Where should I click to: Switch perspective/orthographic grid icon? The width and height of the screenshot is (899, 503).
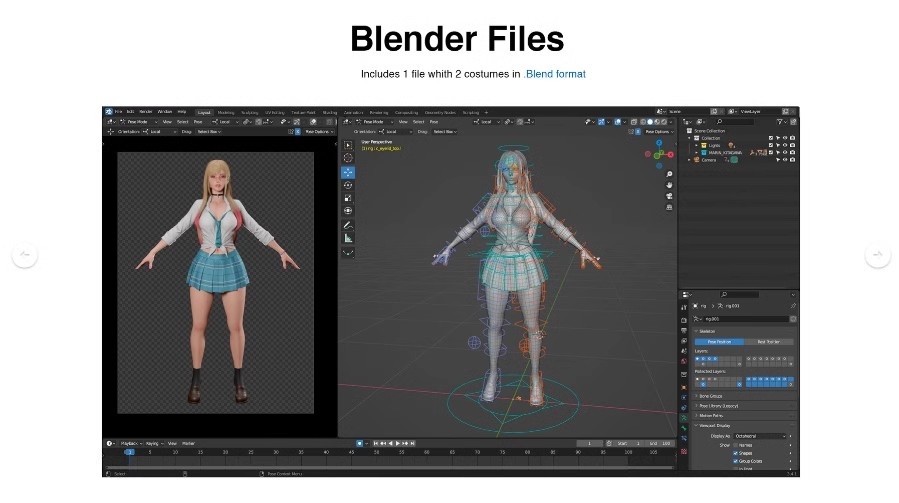(669, 207)
